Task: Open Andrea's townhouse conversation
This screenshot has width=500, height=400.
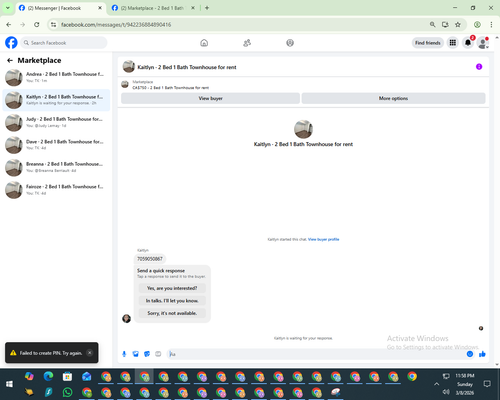Action: pyautogui.click(x=56, y=77)
